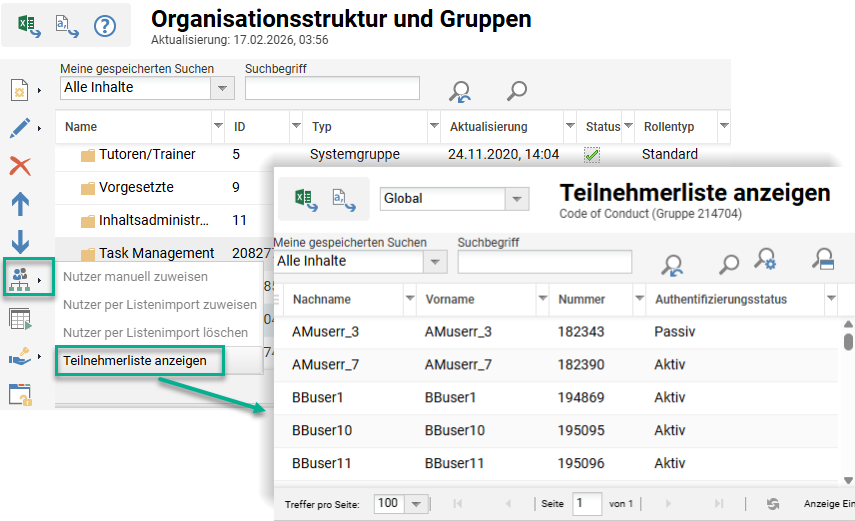Click the reset search icon in main window

[460, 91]
